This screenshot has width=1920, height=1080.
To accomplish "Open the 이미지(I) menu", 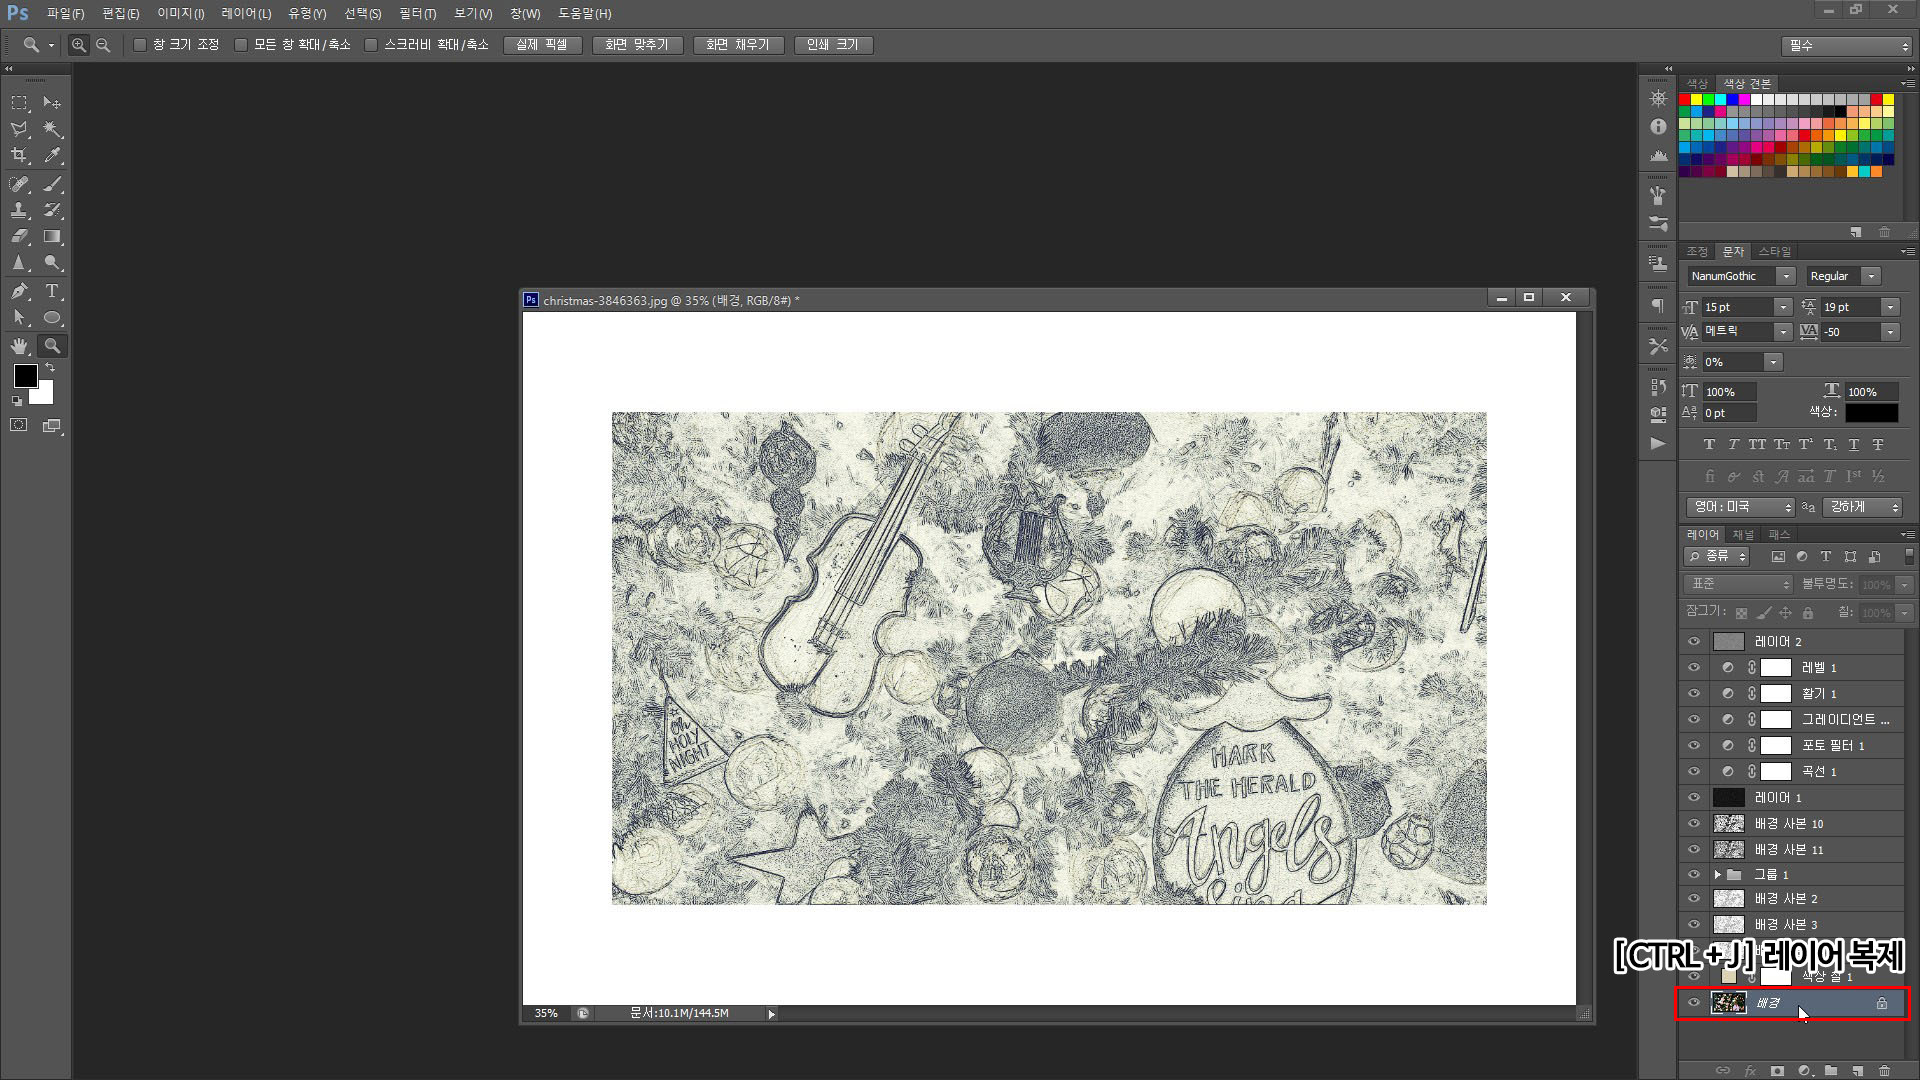I will click(x=180, y=14).
